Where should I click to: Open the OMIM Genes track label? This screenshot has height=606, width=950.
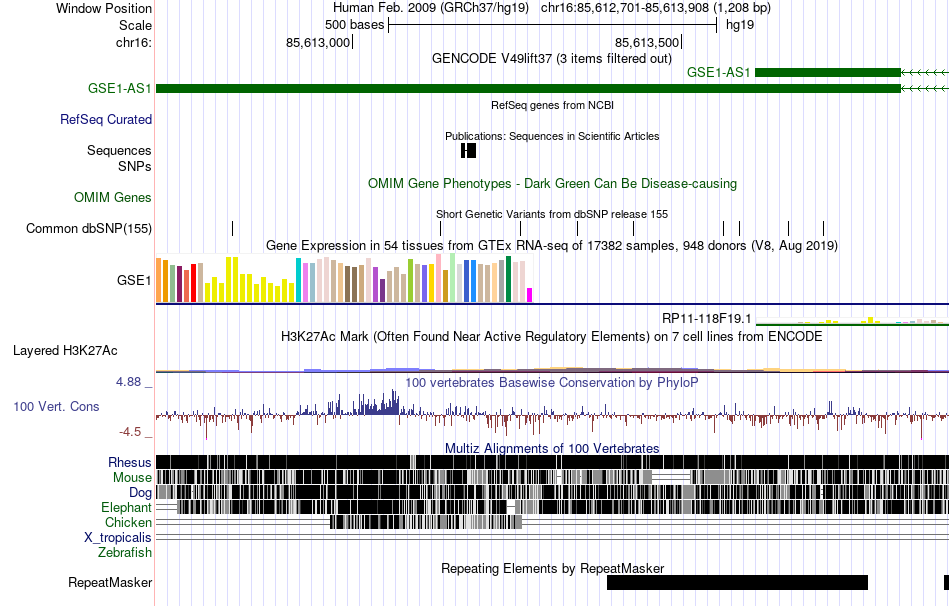[x=113, y=198]
